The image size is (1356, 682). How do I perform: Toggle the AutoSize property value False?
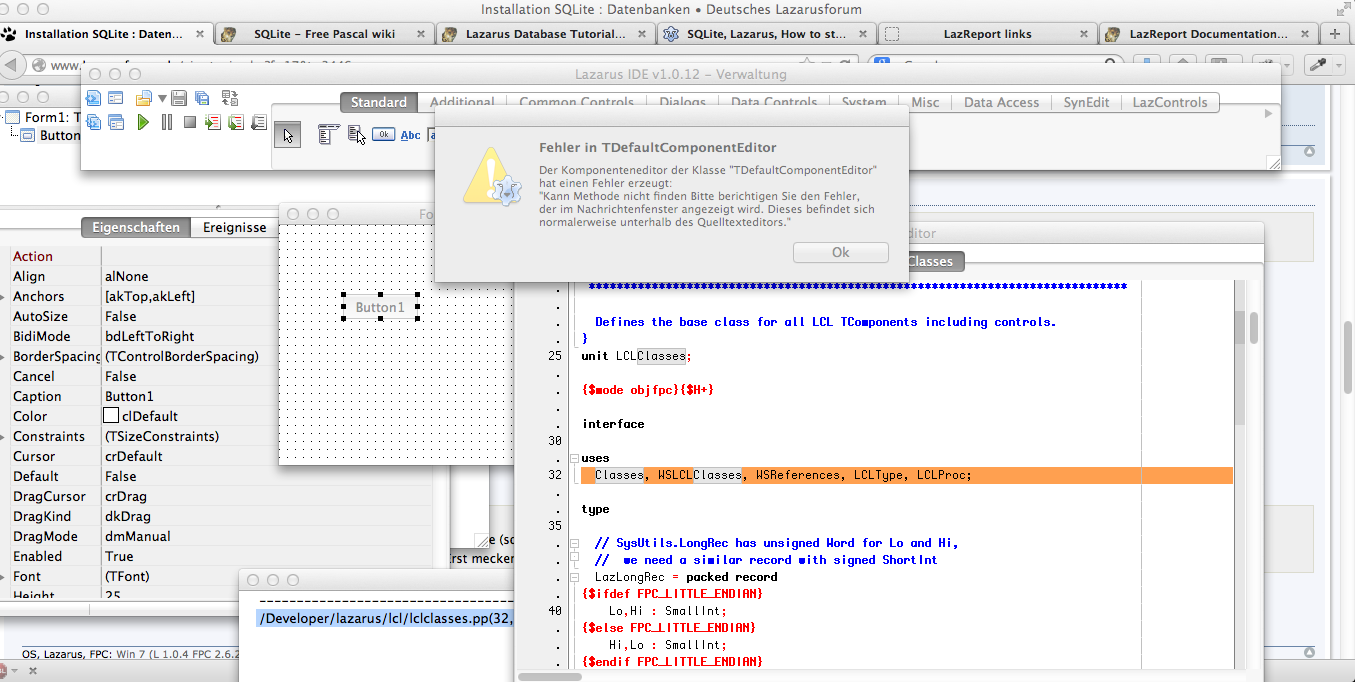point(121,316)
